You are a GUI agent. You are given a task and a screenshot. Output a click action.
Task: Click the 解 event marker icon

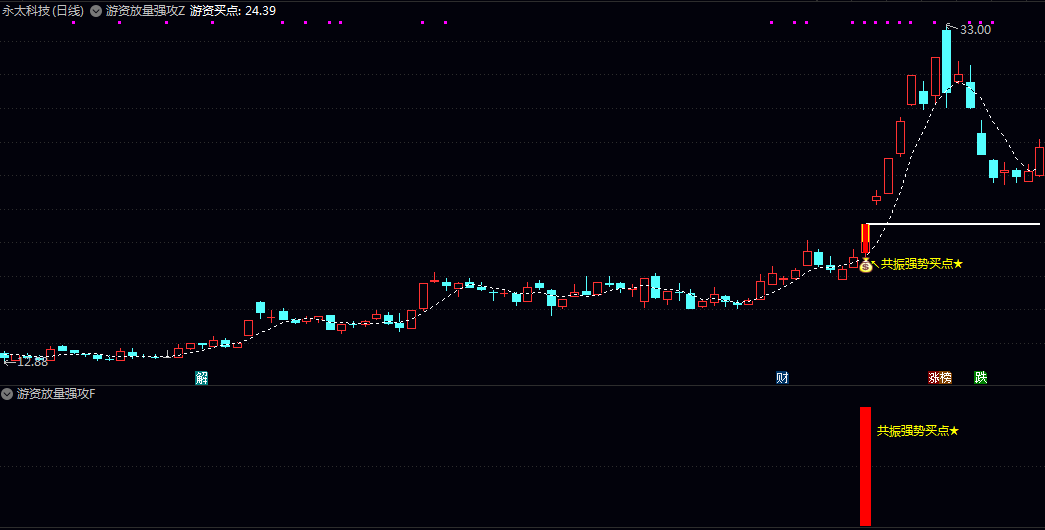[x=201, y=378]
